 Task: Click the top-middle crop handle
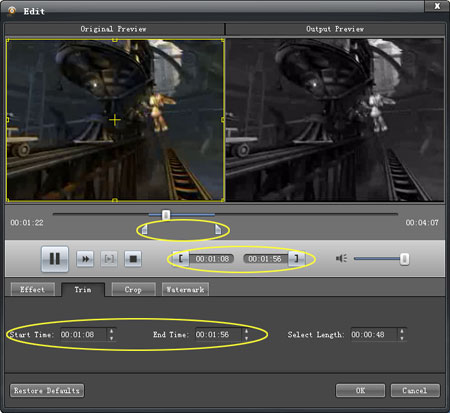pyautogui.click(x=115, y=40)
